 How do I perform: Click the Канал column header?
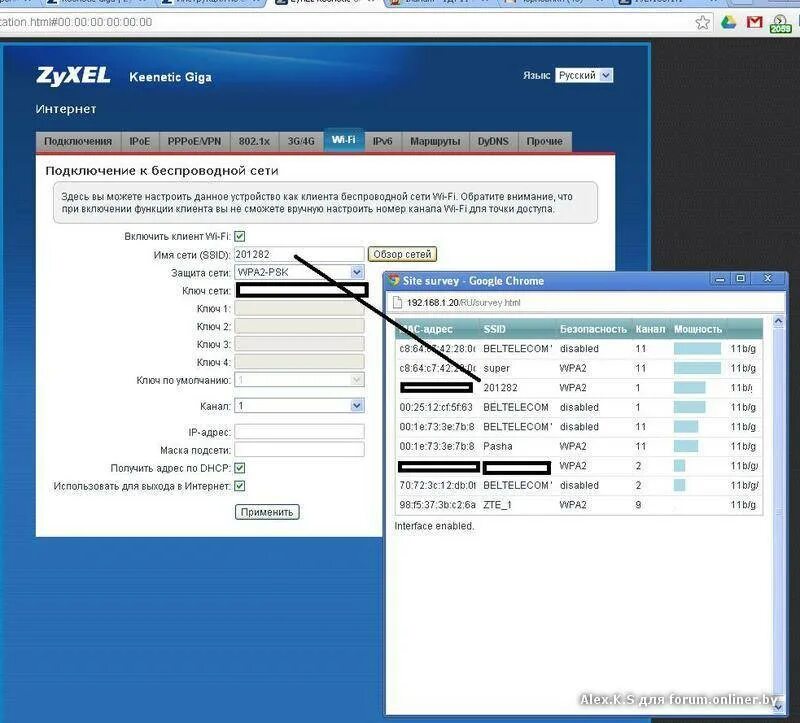651,330
